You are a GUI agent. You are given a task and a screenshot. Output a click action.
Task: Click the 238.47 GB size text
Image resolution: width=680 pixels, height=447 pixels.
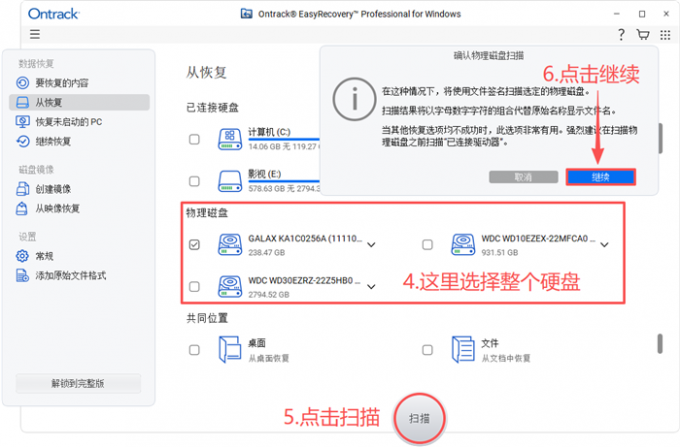tap(266, 252)
